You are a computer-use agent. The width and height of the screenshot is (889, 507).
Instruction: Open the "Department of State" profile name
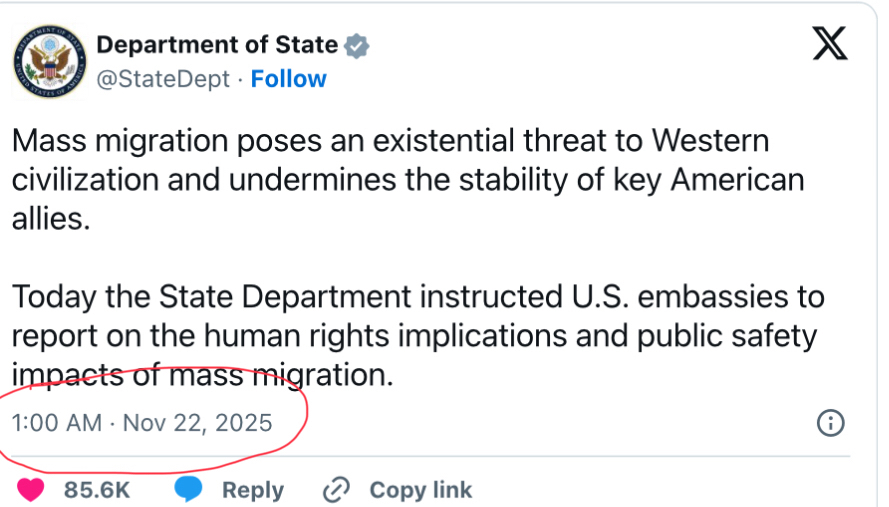(x=216, y=45)
